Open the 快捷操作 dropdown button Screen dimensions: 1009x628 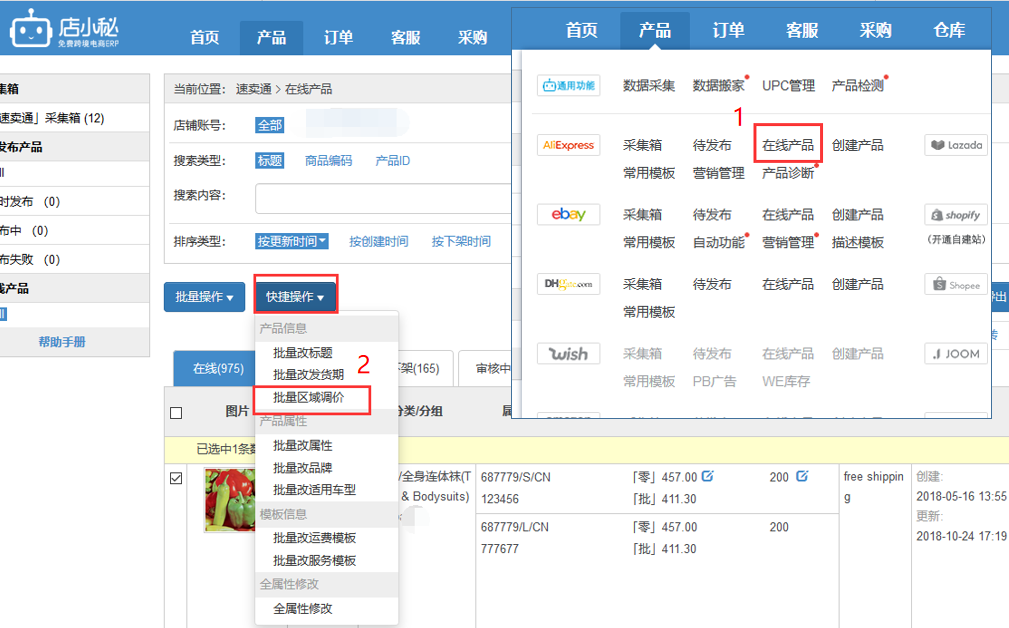click(x=295, y=297)
